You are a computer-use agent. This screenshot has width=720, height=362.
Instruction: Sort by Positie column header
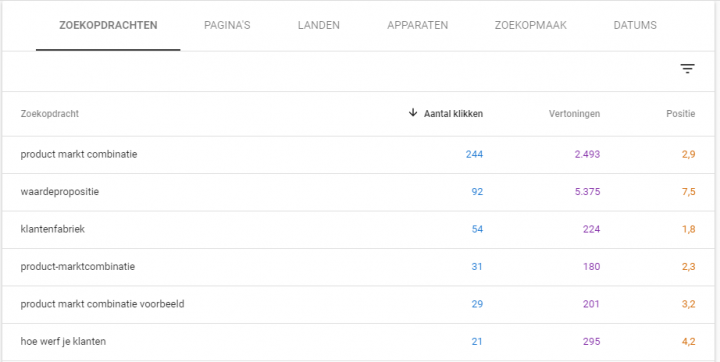681,113
